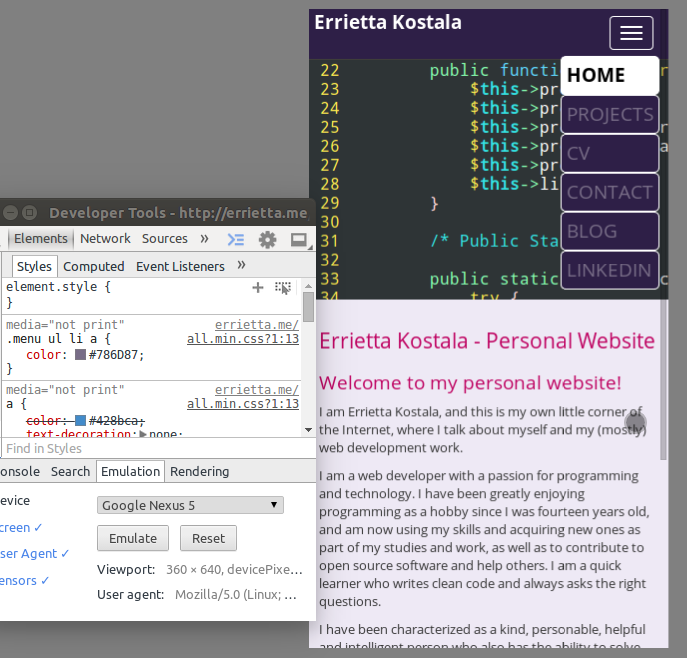Screen dimensions: 687x658
Task: Show more sidebar tabs after Event Listeners
Action: (x=241, y=265)
